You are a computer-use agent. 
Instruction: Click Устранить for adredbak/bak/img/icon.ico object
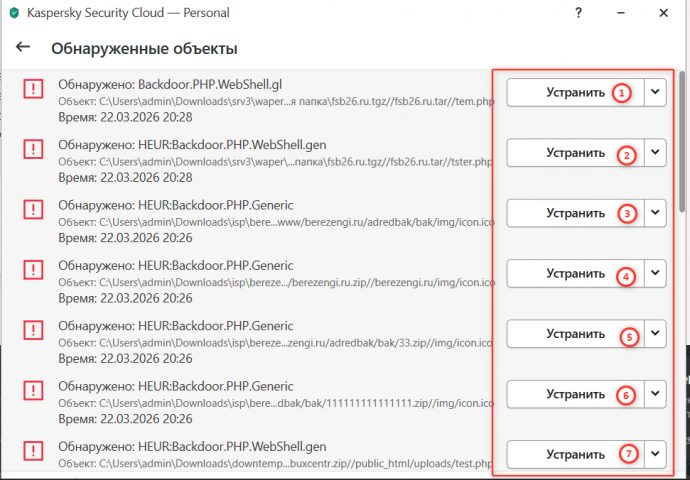575,213
